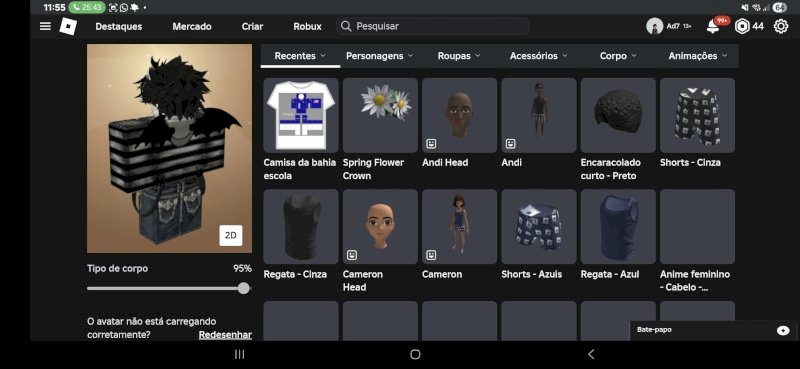Toggle the 2D avatar view

coord(231,235)
